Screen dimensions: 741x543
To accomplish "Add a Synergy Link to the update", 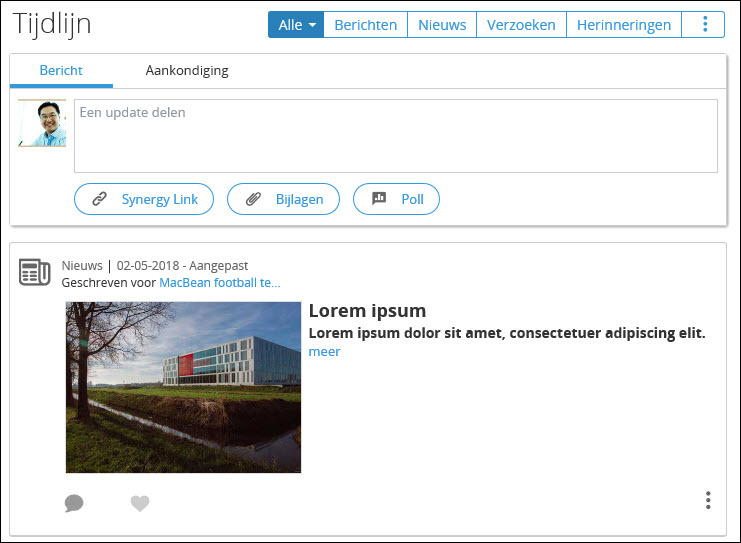I will tap(143, 199).
